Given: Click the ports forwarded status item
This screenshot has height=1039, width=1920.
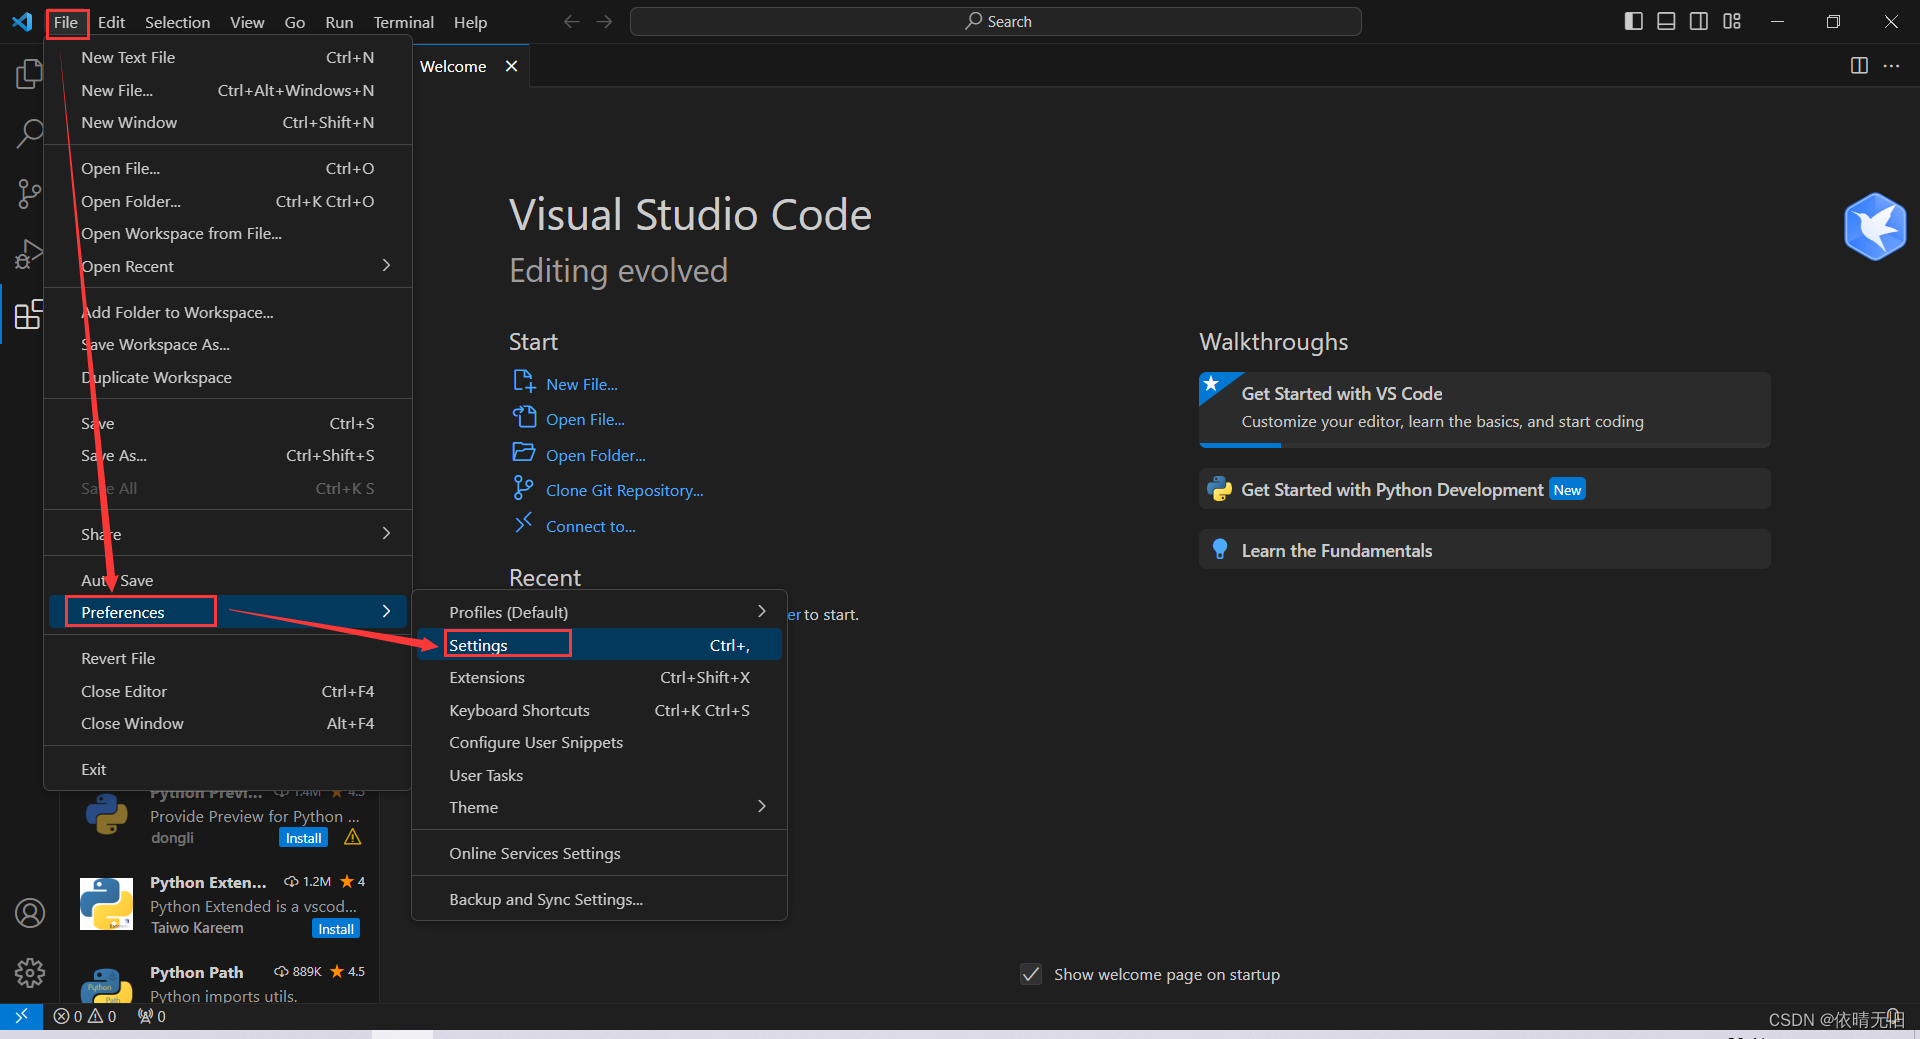Looking at the screenshot, I should [x=152, y=1016].
